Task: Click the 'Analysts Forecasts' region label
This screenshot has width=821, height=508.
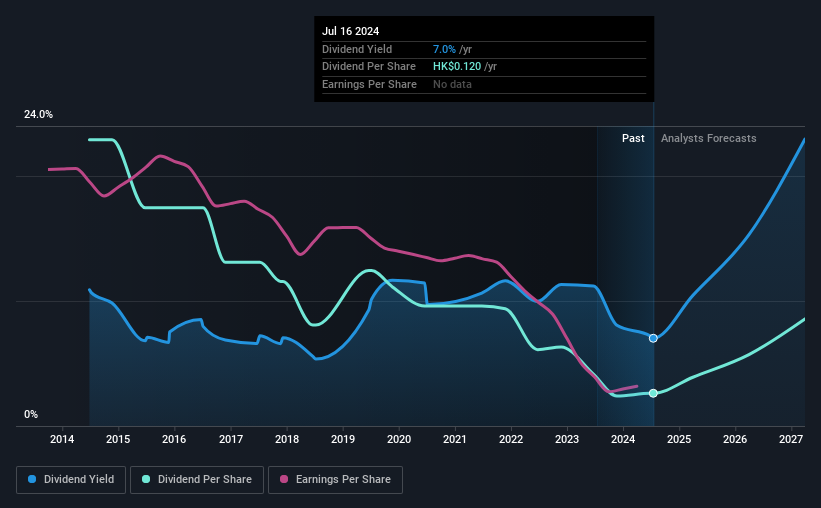Action: [708, 138]
